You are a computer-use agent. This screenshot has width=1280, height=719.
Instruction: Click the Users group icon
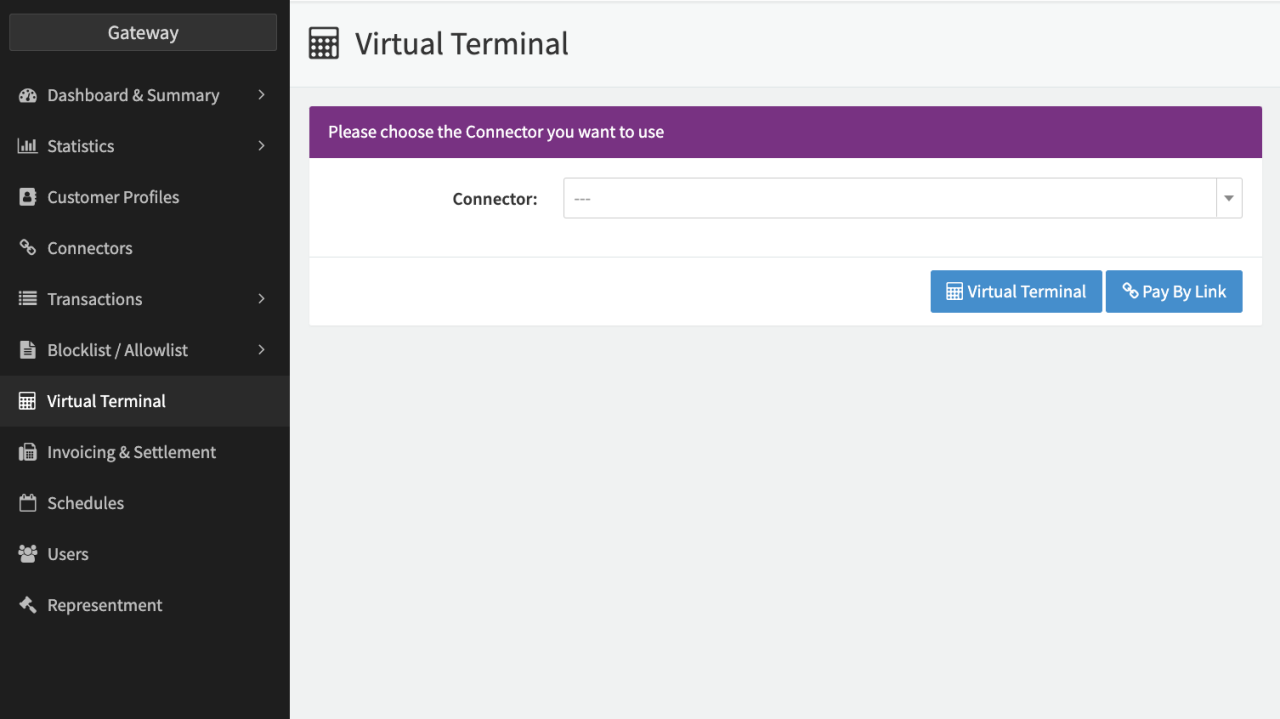click(x=28, y=554)
